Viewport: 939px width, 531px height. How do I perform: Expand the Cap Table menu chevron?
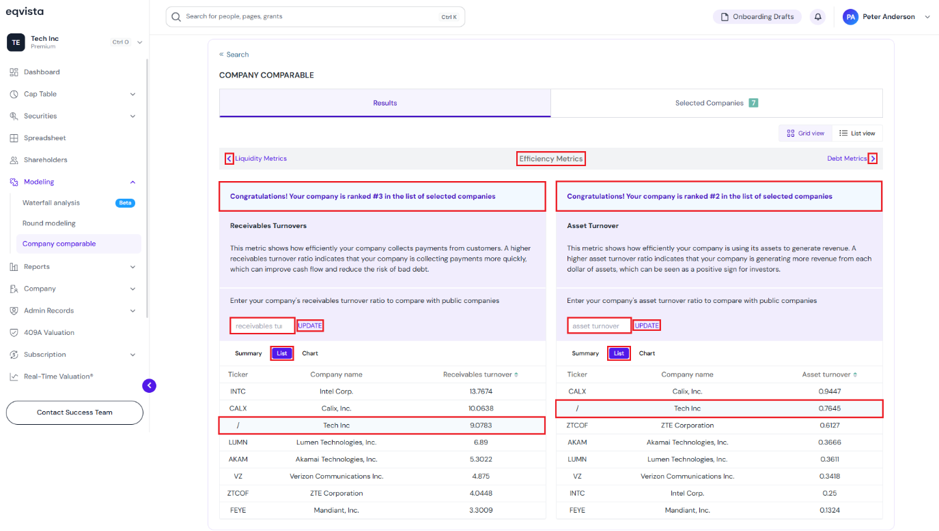(132, 94)
